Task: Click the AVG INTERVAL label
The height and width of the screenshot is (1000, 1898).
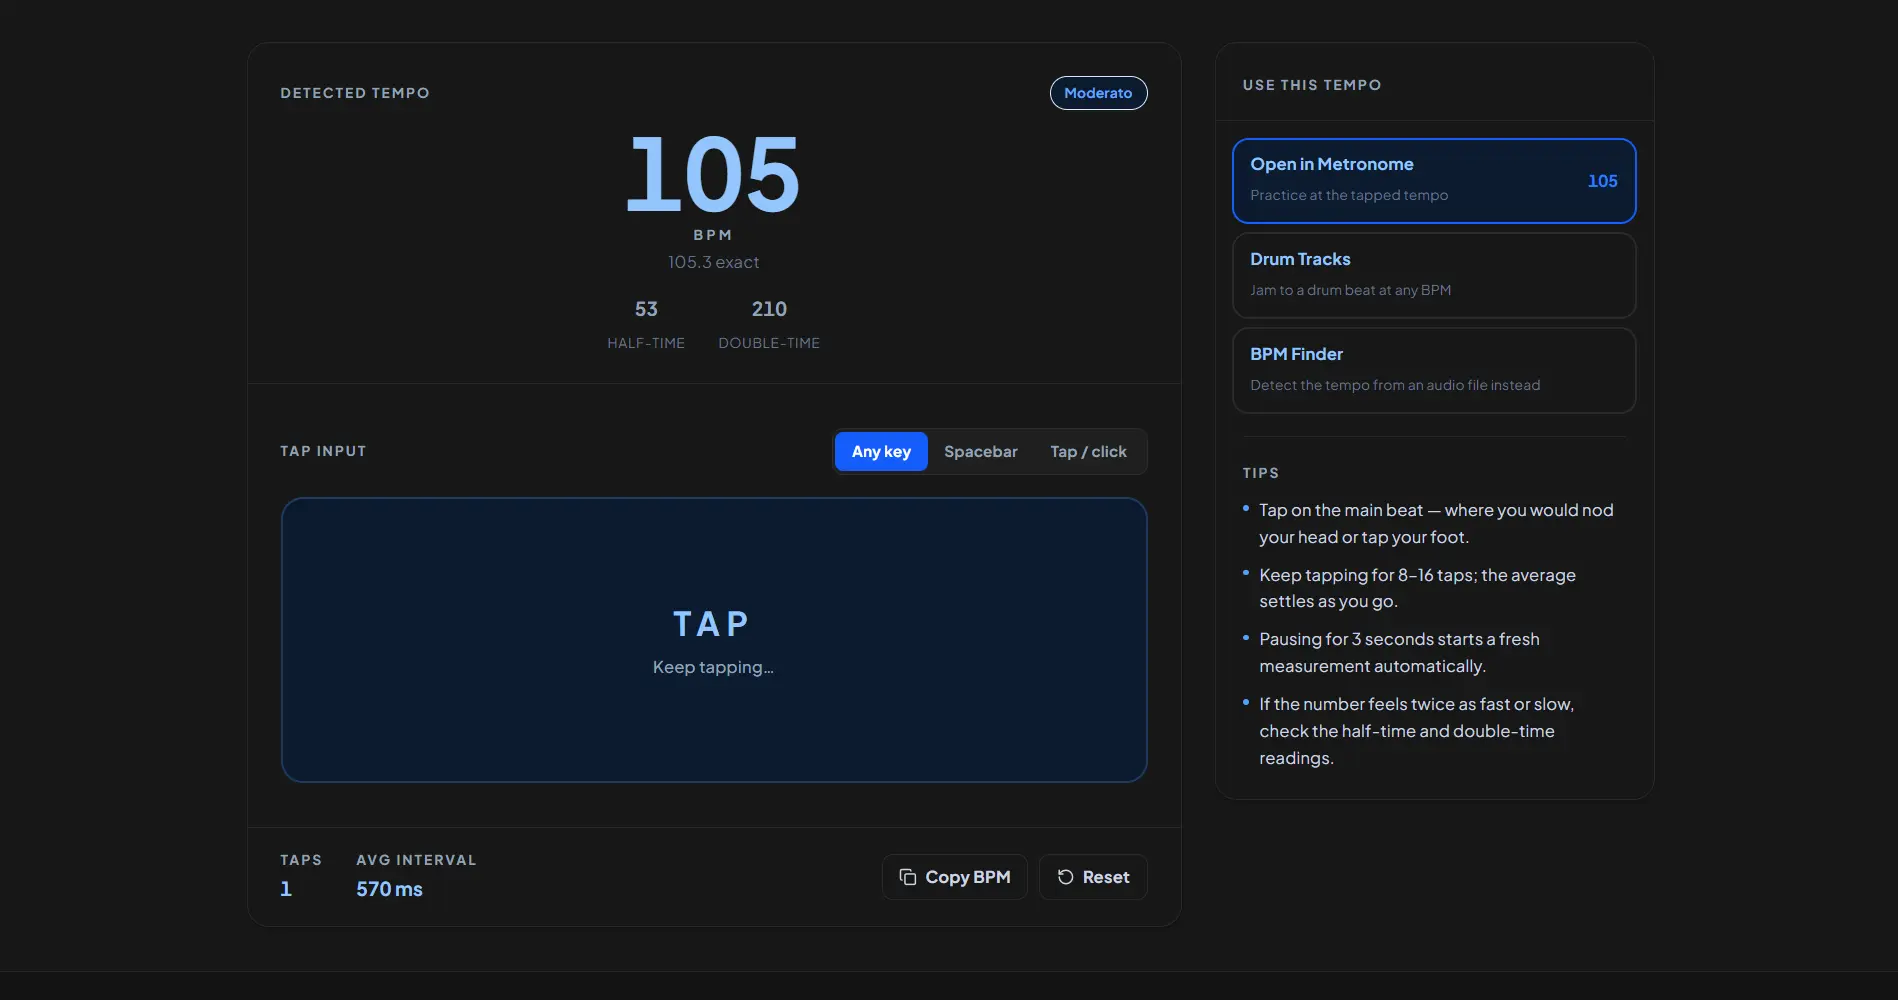Action: (x=416, y=860)
